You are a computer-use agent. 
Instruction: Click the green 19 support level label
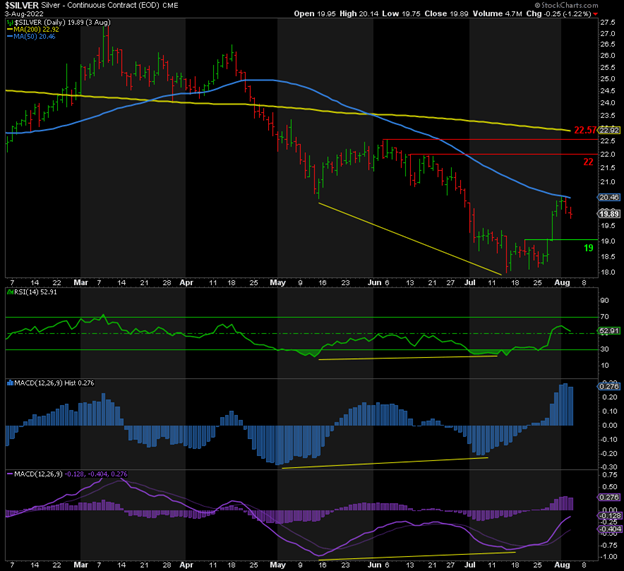click(x=590, y=247)
